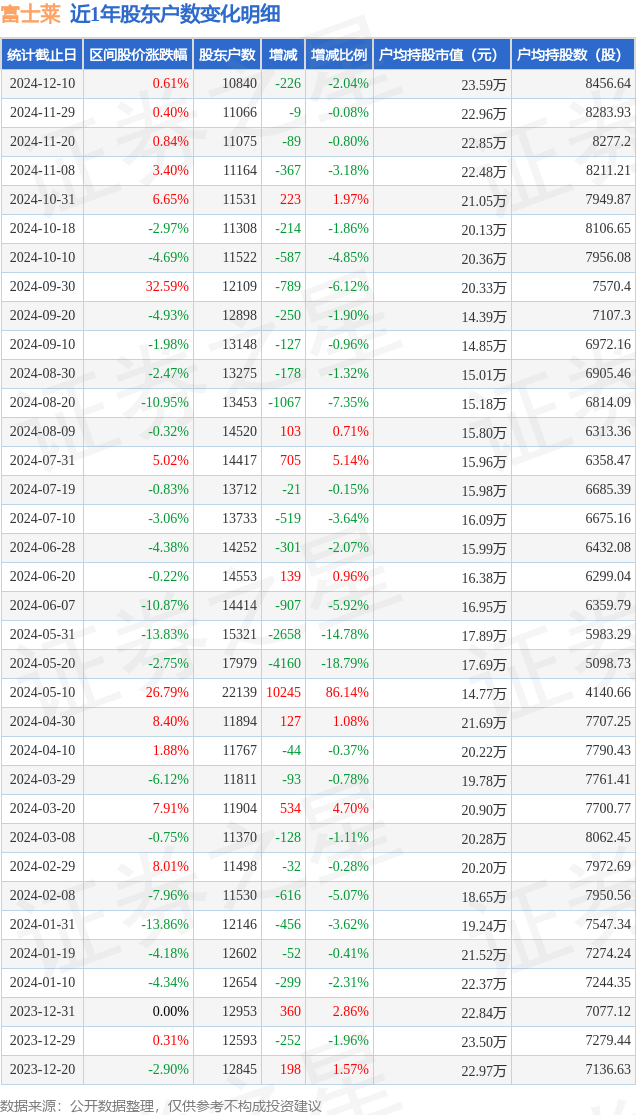Click the 4140.66 average shares cell
This screenshot has width=636, height=1115.
tap(573, 693)
